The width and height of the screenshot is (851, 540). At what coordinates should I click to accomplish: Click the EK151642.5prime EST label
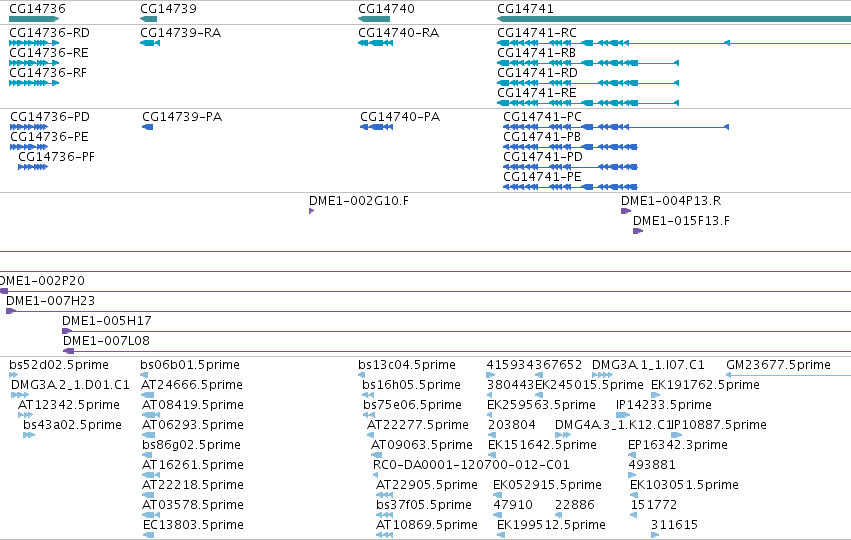point(542,445)
